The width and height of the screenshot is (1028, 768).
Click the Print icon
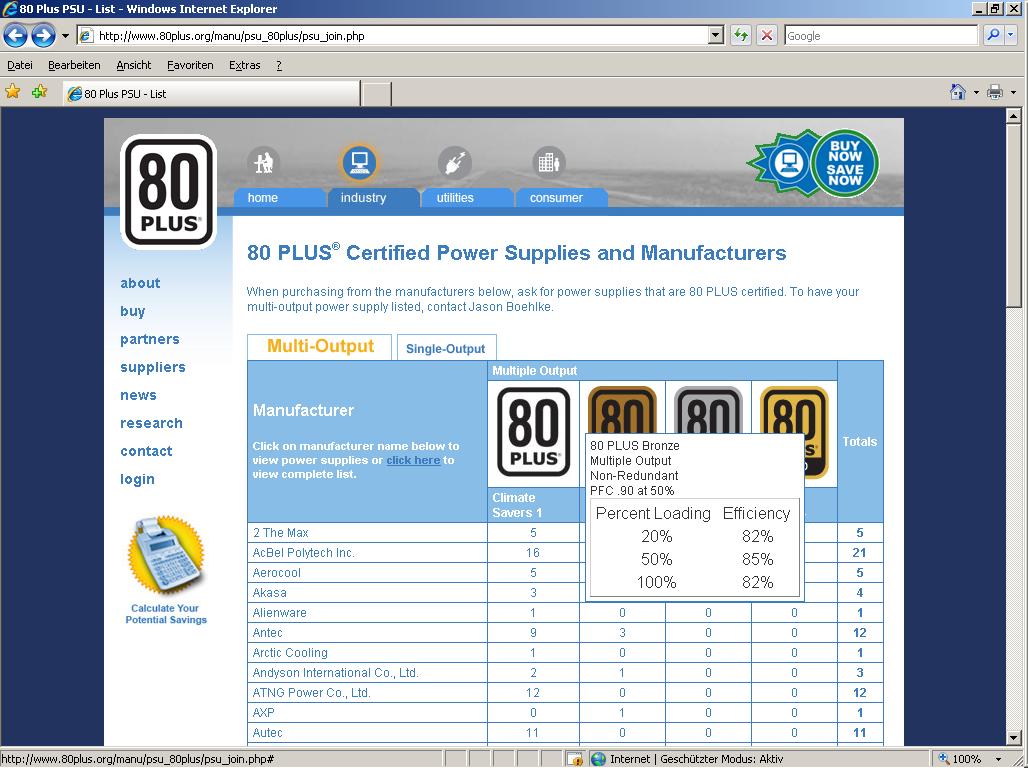tap(995, 92)
